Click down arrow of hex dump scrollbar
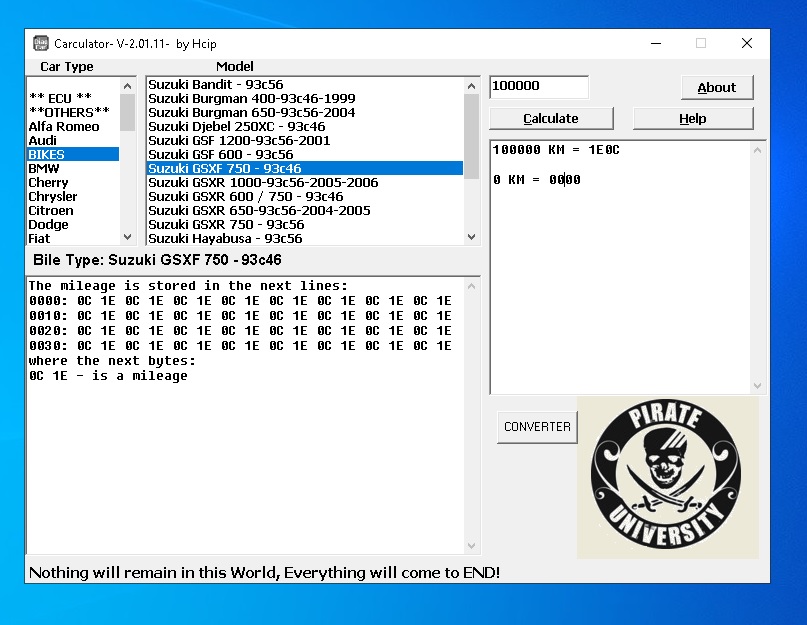807x625 pixels. pos(472,546)
